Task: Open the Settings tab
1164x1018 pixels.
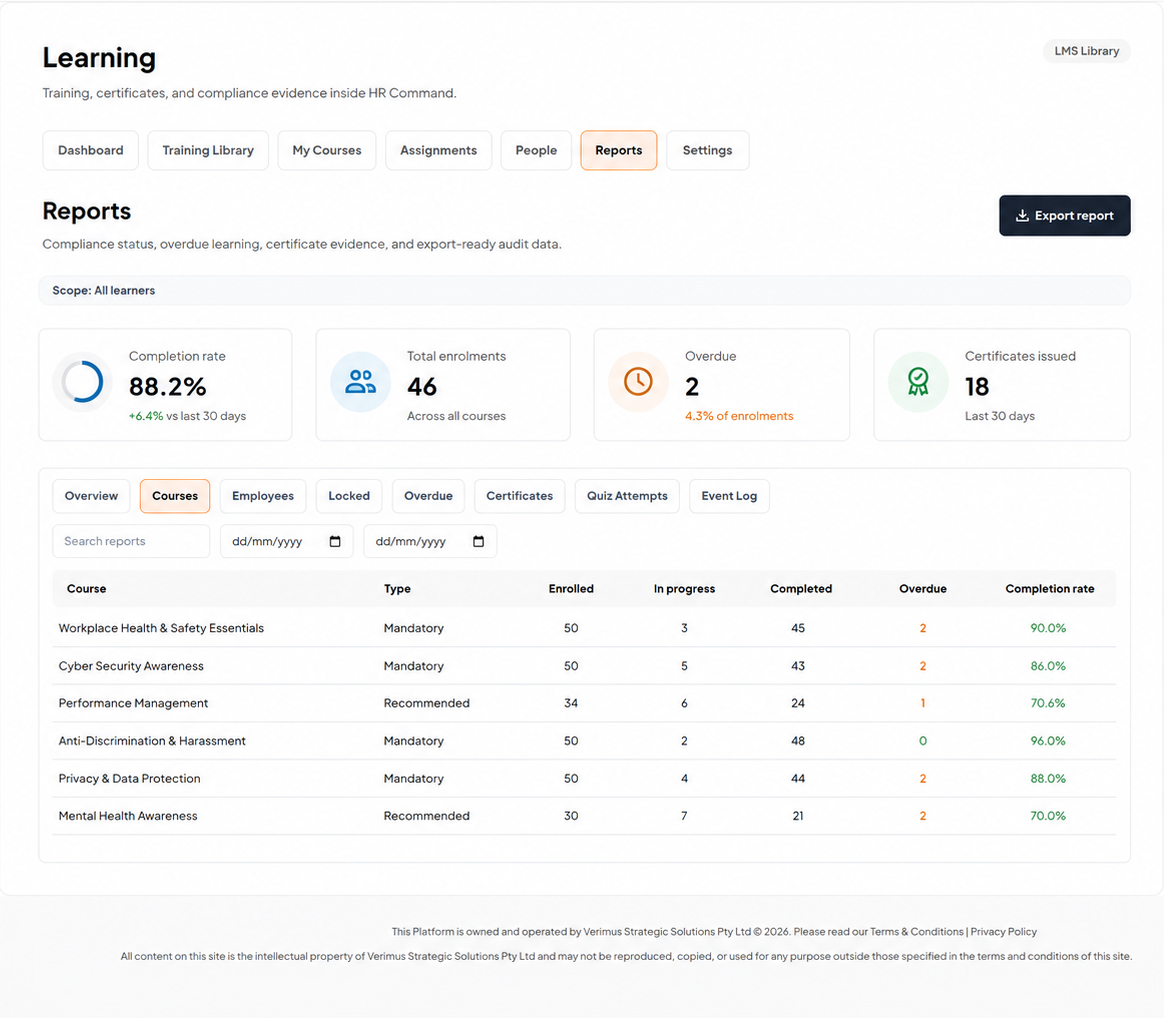Action: coord(707,150)
